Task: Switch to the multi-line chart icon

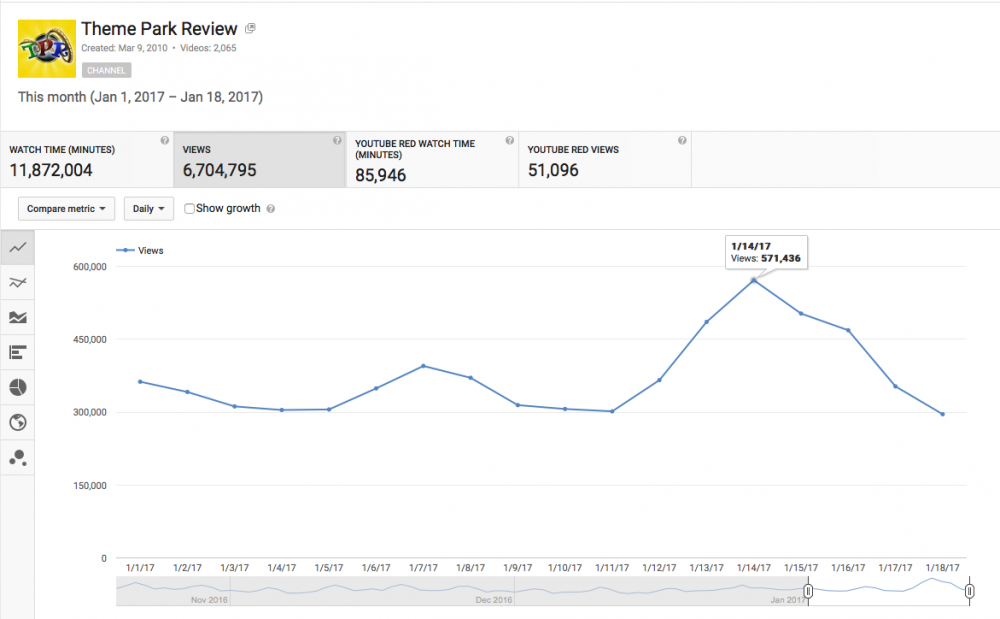Action: click(x=17, y=283)
